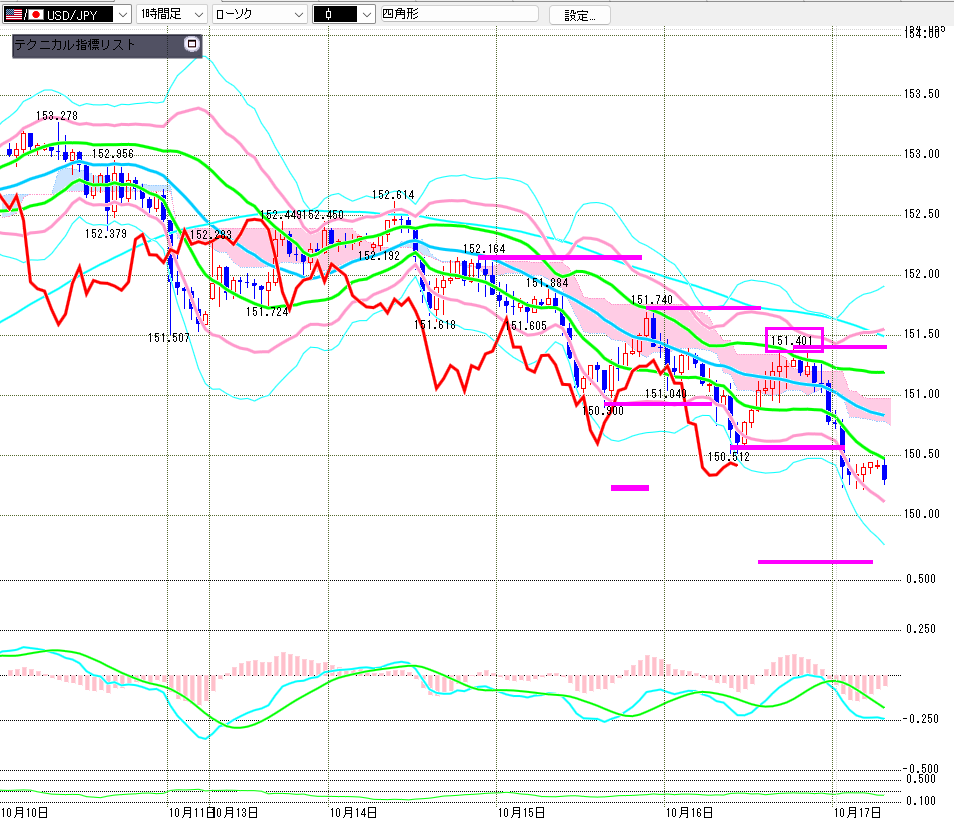Click the 152.614 peak price label
Screen dimensions: 954x823
pyautogui.click(x=393, y=196)
